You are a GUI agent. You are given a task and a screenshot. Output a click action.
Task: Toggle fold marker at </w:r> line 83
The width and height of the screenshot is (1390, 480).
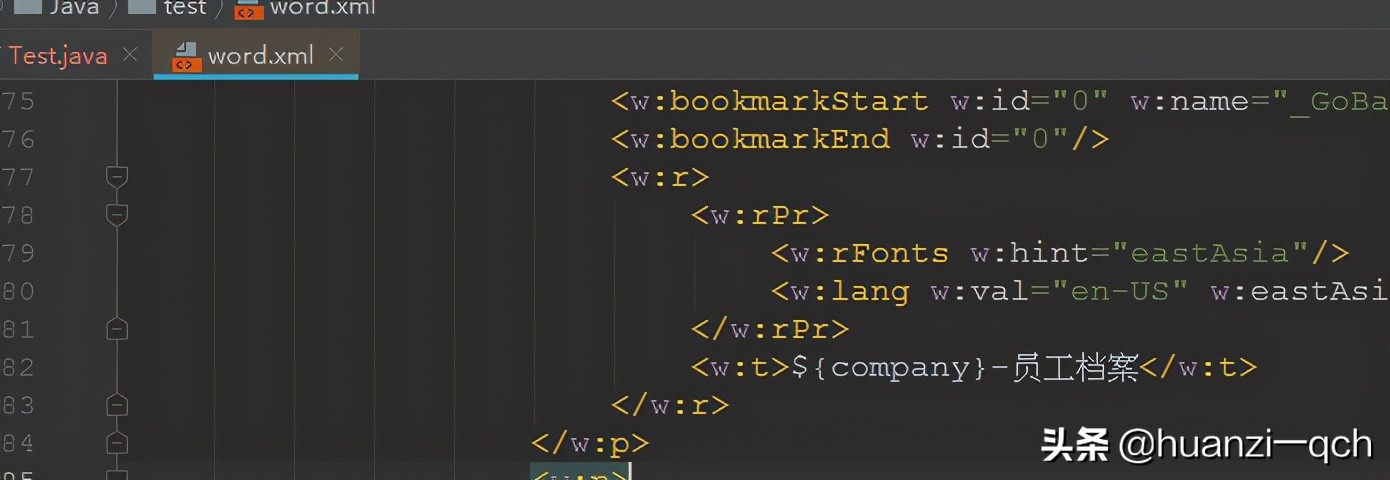pos(117,405)
